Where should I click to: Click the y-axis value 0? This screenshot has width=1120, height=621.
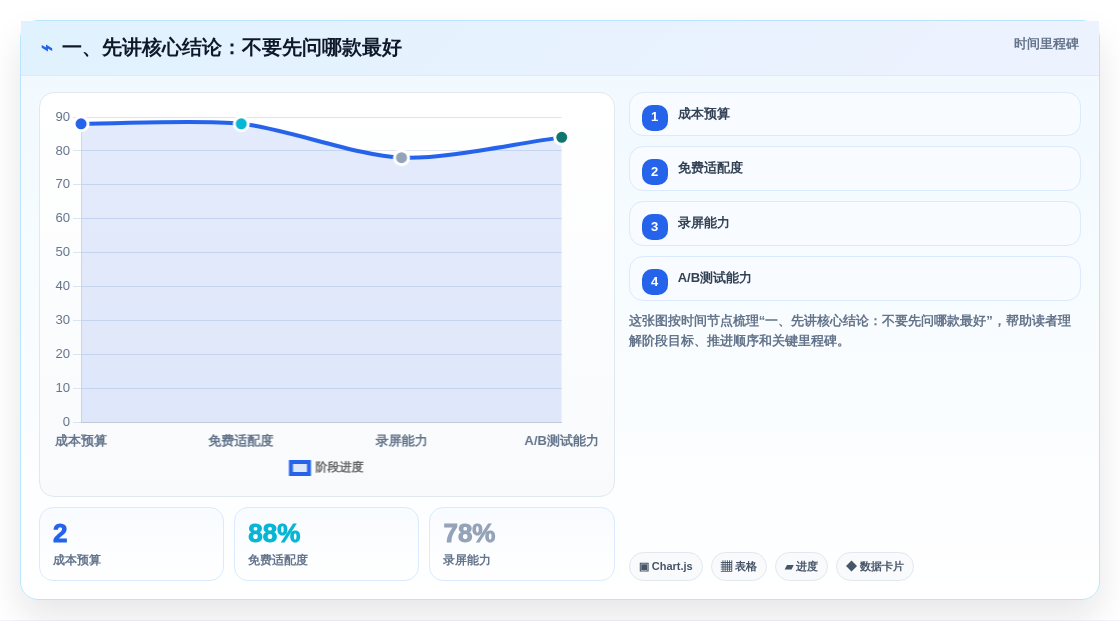(x=66, y=422)
